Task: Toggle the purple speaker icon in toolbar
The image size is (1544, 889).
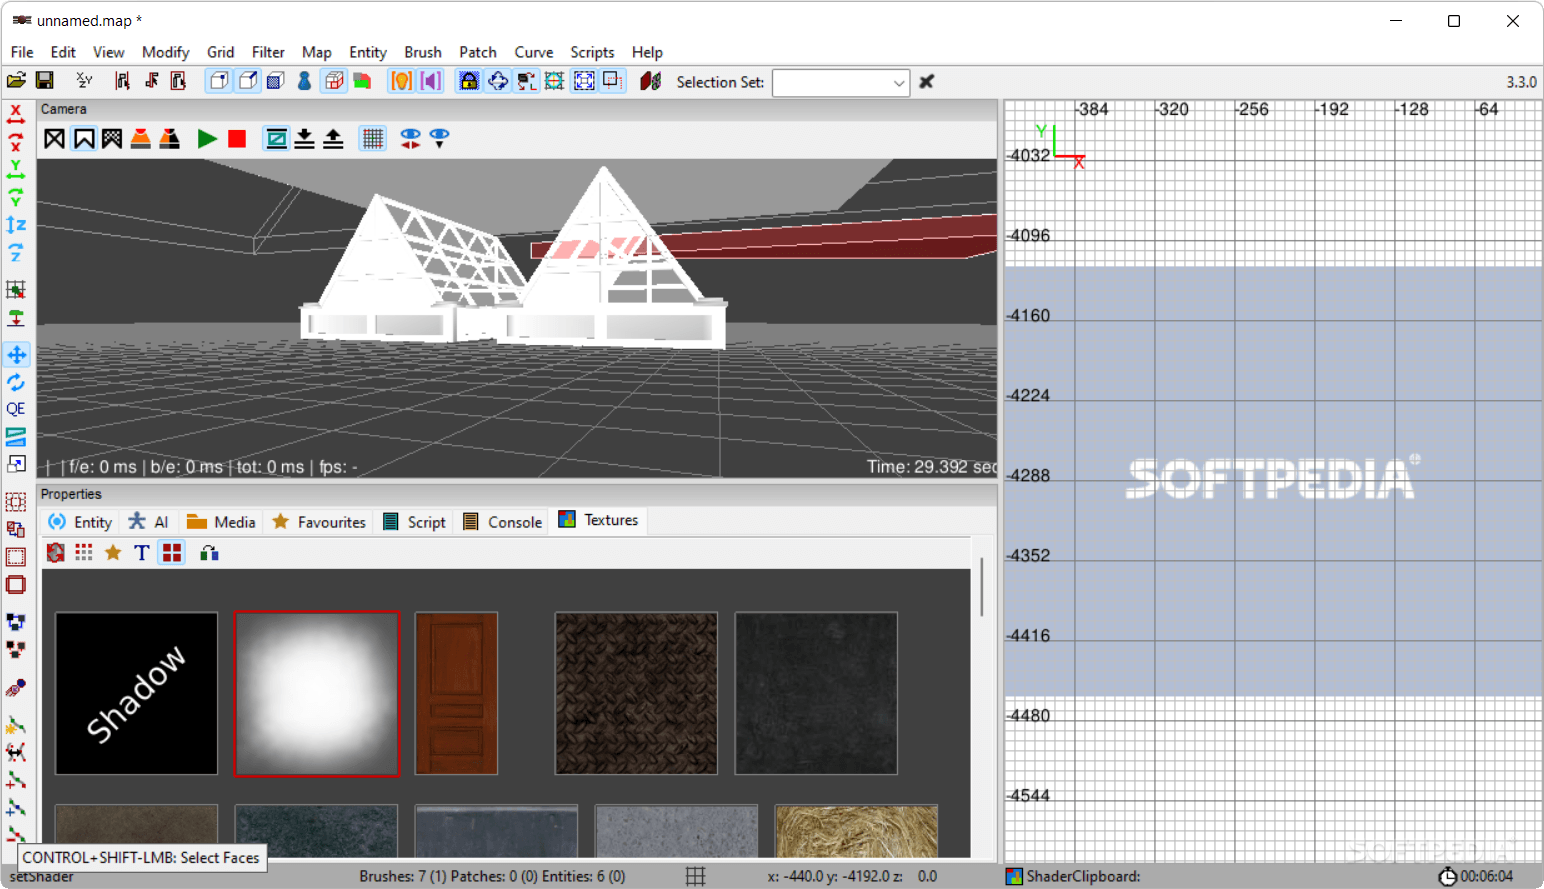Action: 430,81
